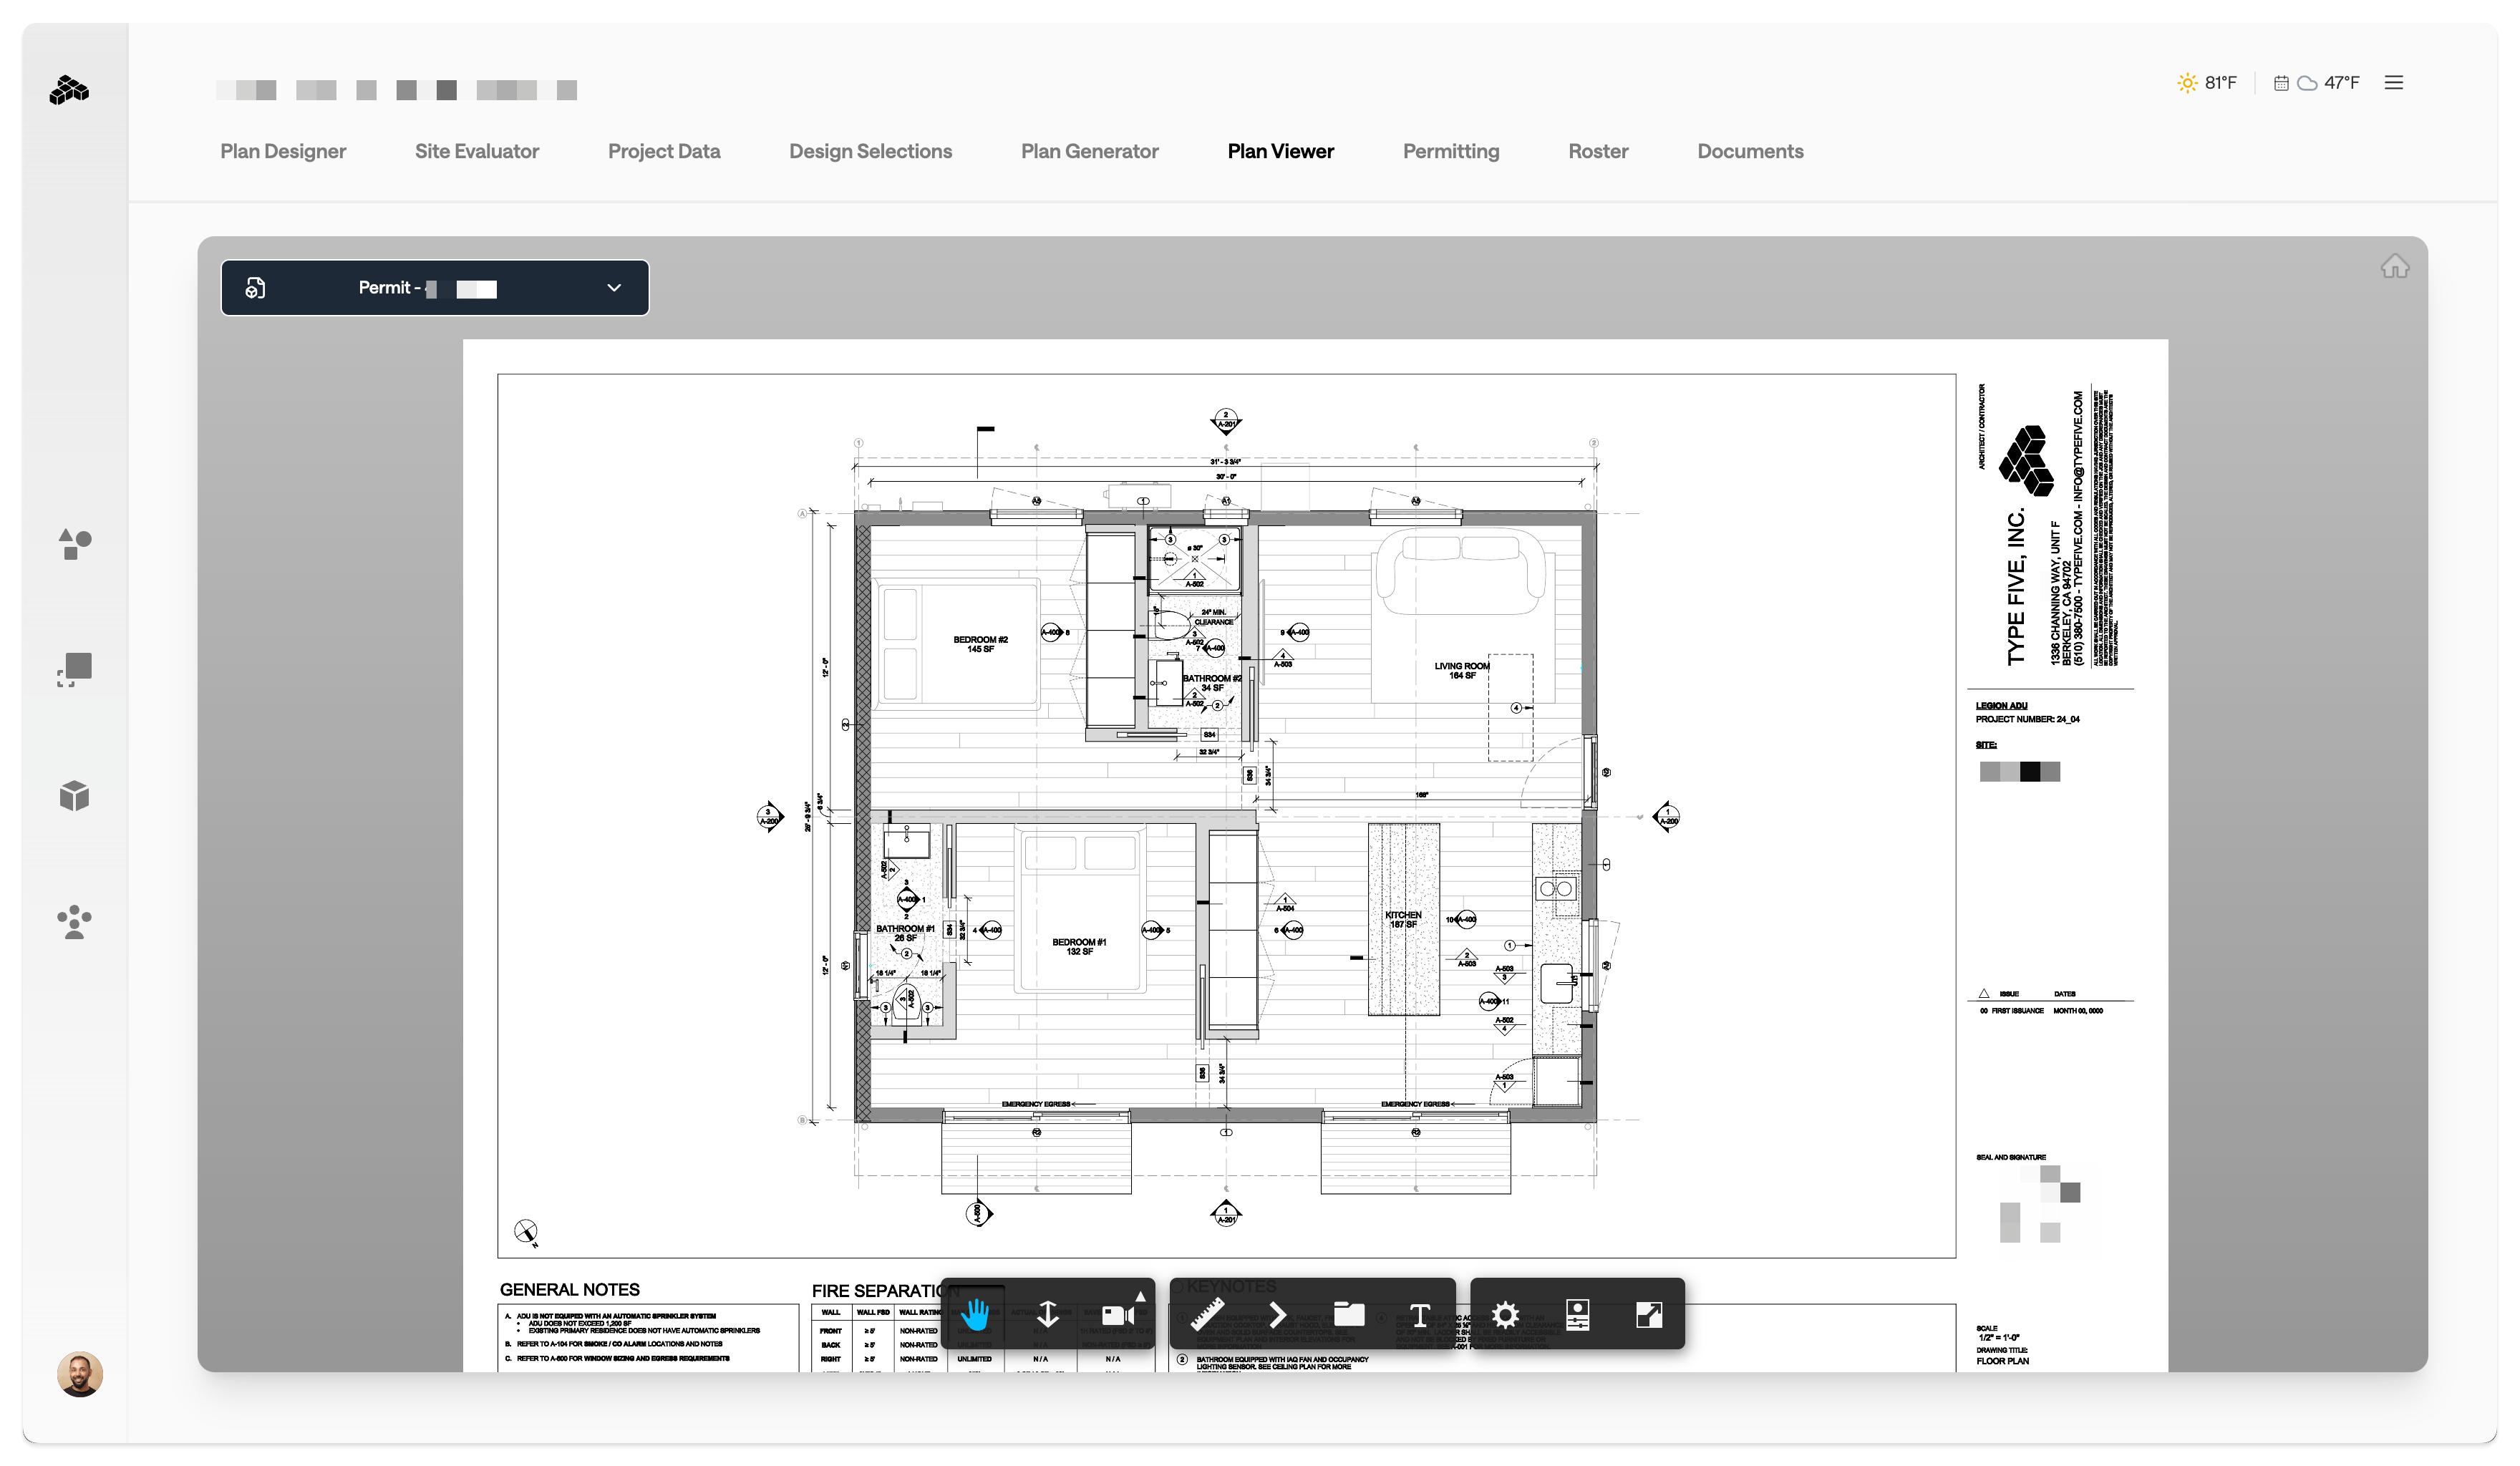Select the ruler measurement tool
Viewport: 2520px width, 1466px height.
[1207, 1314]
